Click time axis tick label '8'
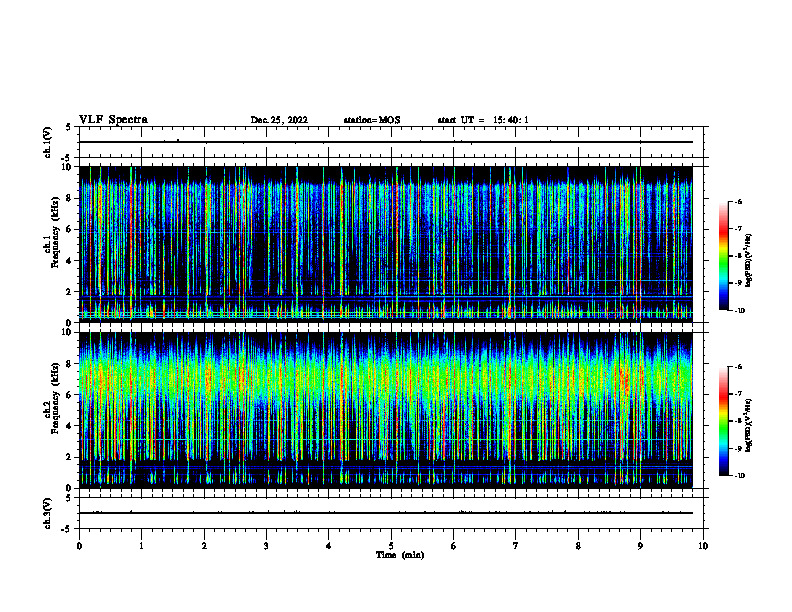 pyautogui.click(x=578, y=546)
